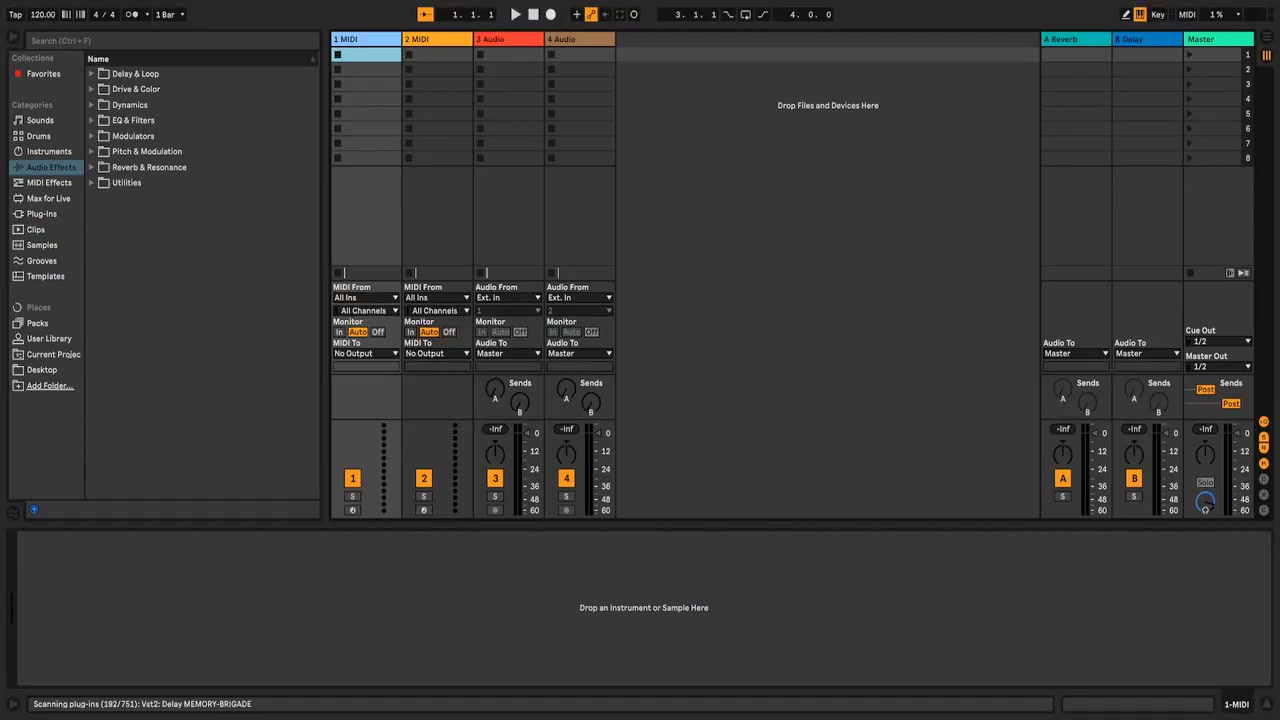Click the Stop button in the transport
1280x720 pixels.
pyautogui.click(x=533, y=14)
